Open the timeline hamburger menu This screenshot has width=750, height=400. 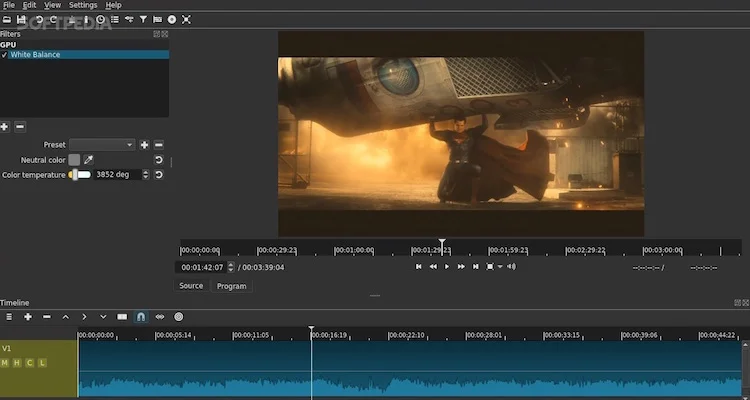(x=9, y=317)
